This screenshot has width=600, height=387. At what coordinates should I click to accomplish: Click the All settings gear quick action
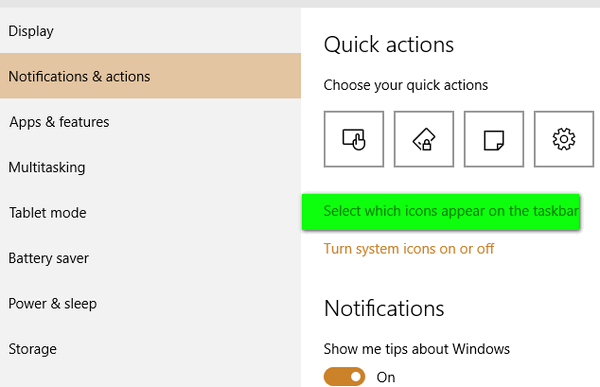[564, 139]
